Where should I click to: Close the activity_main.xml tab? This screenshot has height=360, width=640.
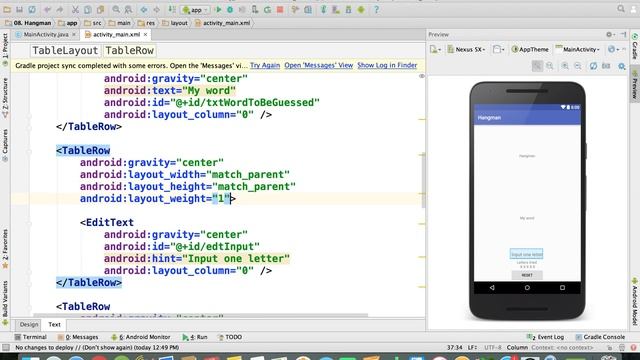(145, 35)
